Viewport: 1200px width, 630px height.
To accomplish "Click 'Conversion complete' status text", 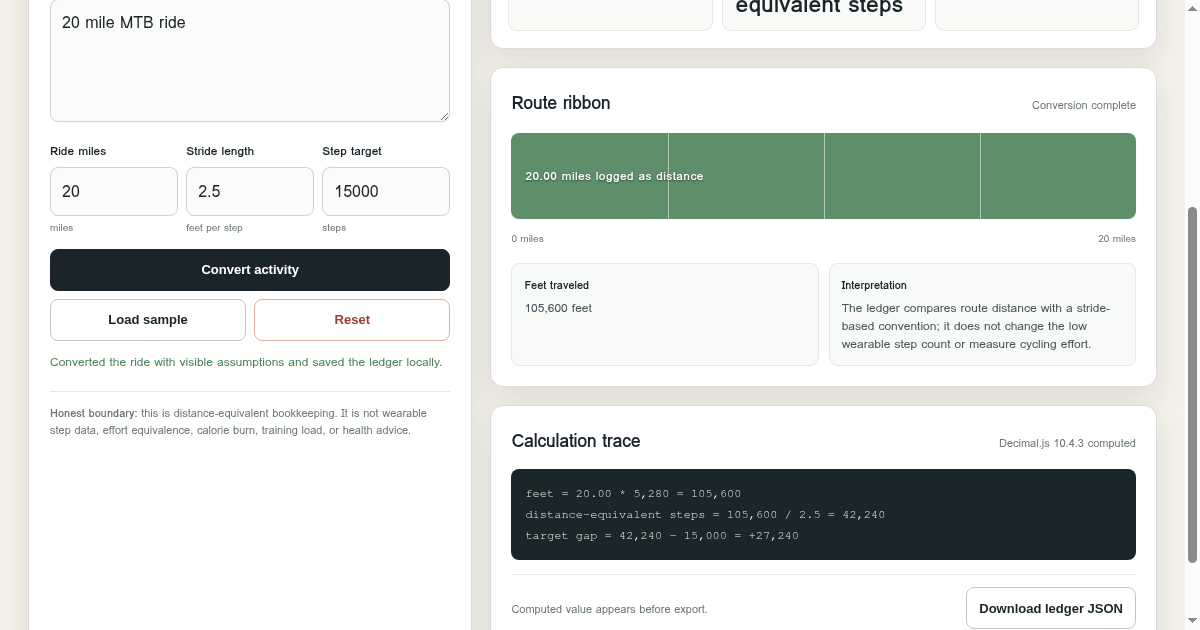I will tap(1084, 105).
